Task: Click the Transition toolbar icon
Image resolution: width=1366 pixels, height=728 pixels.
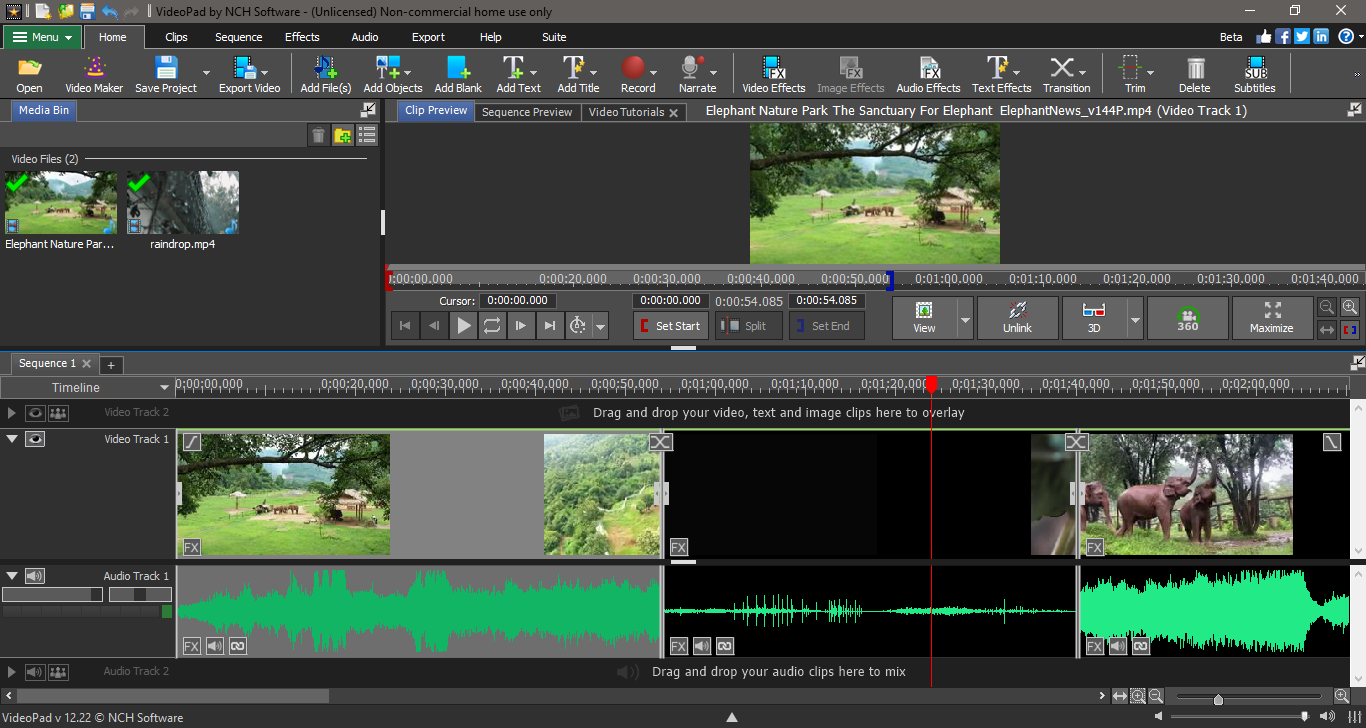Action: [1062, 68]
